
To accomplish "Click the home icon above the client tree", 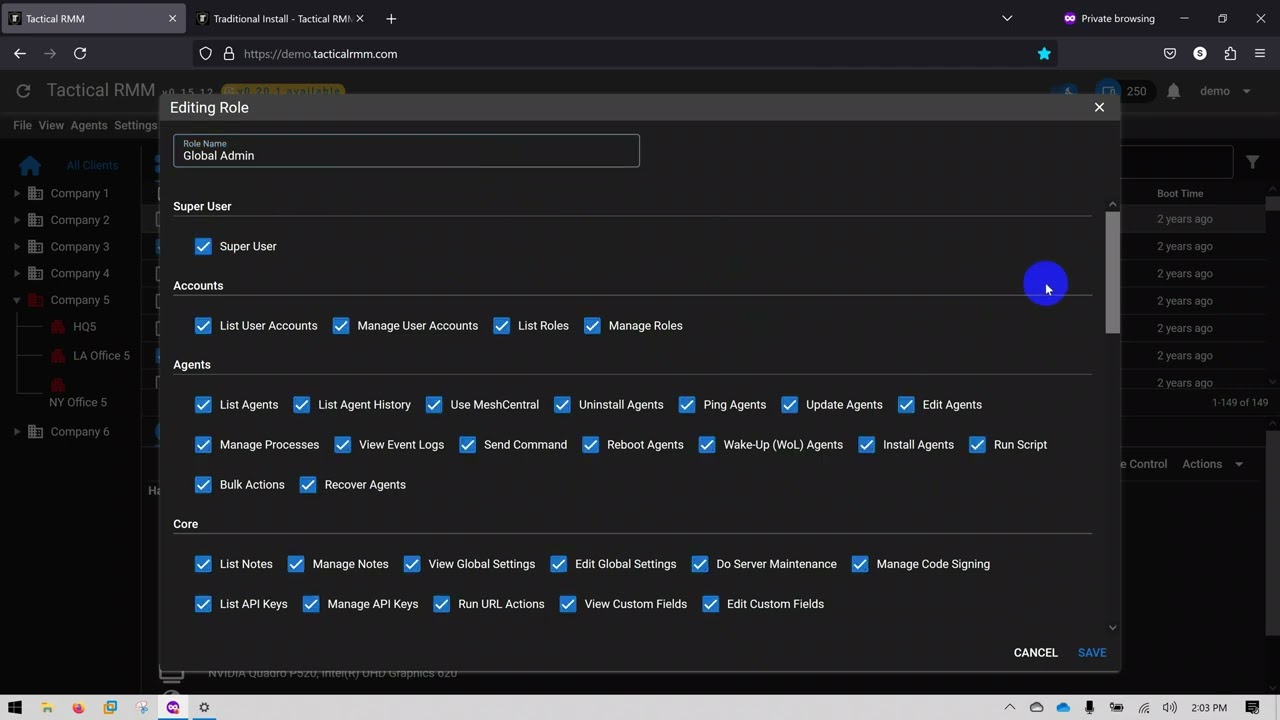I will click(30, 166).
